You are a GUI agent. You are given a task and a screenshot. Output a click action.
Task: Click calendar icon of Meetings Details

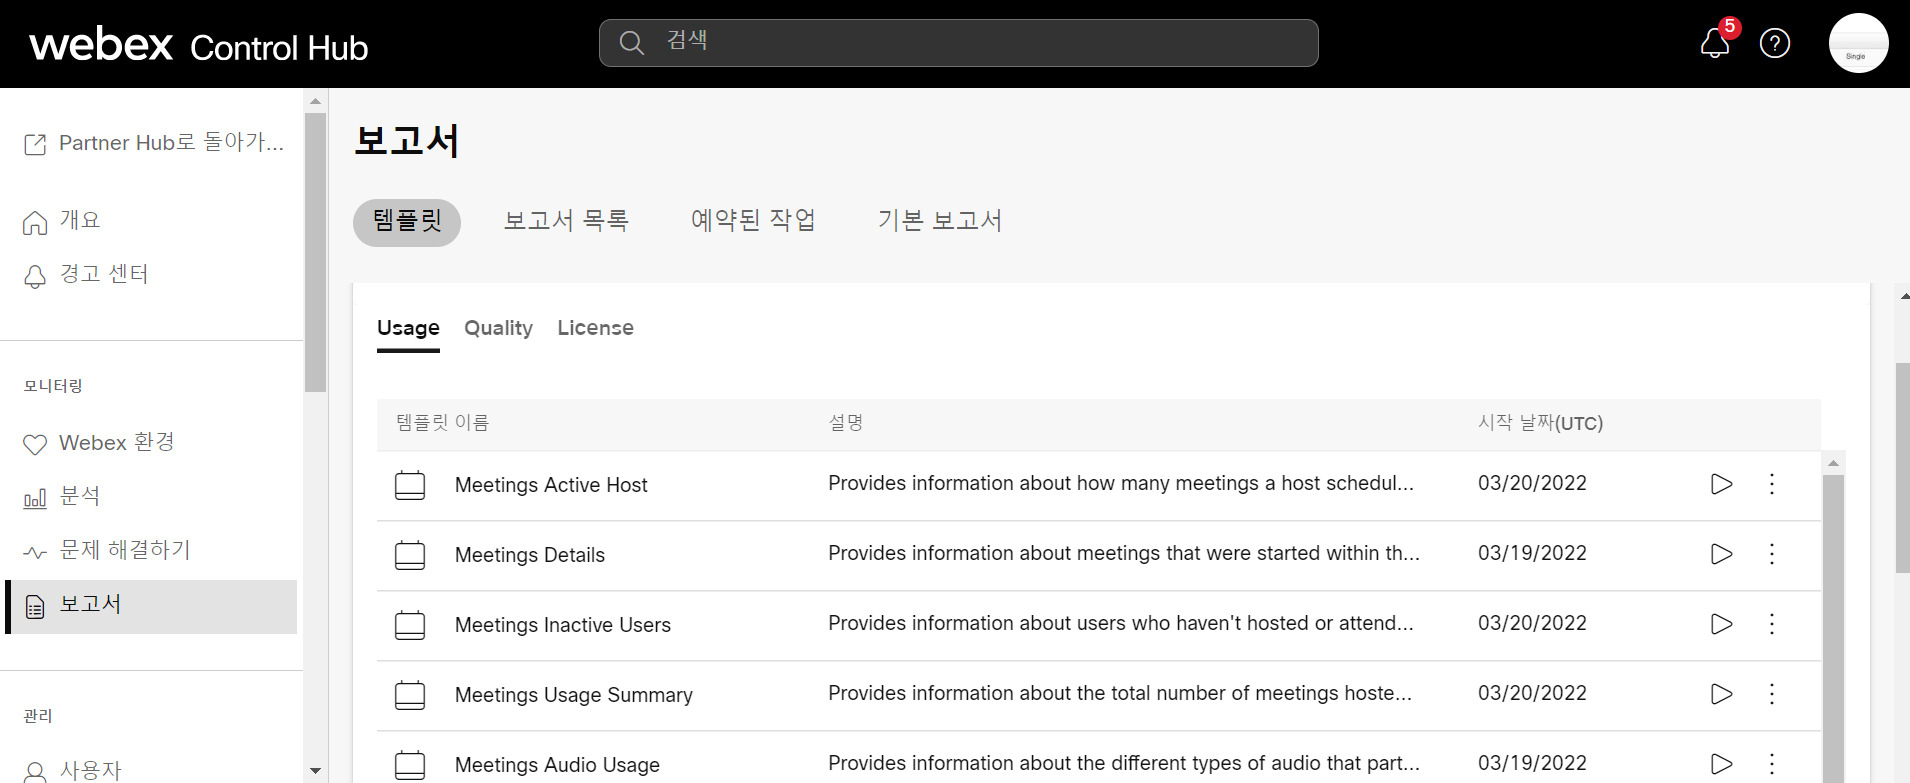point(410,555)
